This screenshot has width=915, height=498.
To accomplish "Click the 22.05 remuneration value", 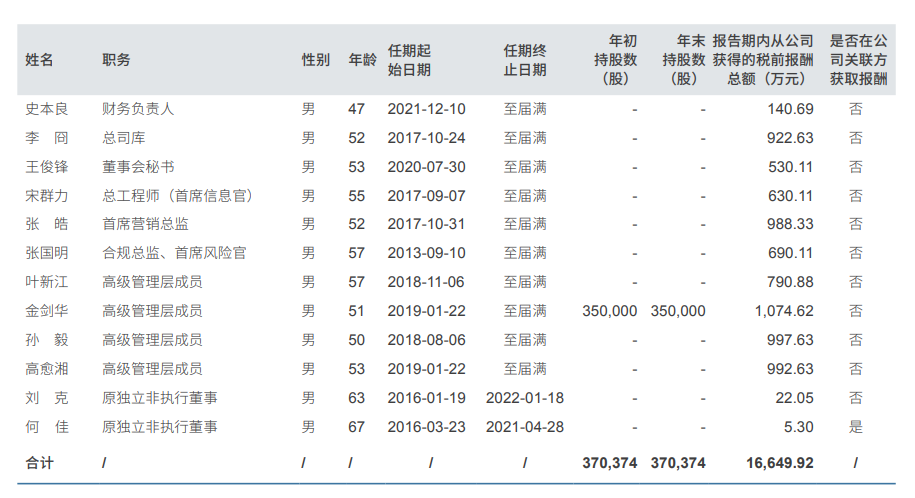I will point(794,398).
